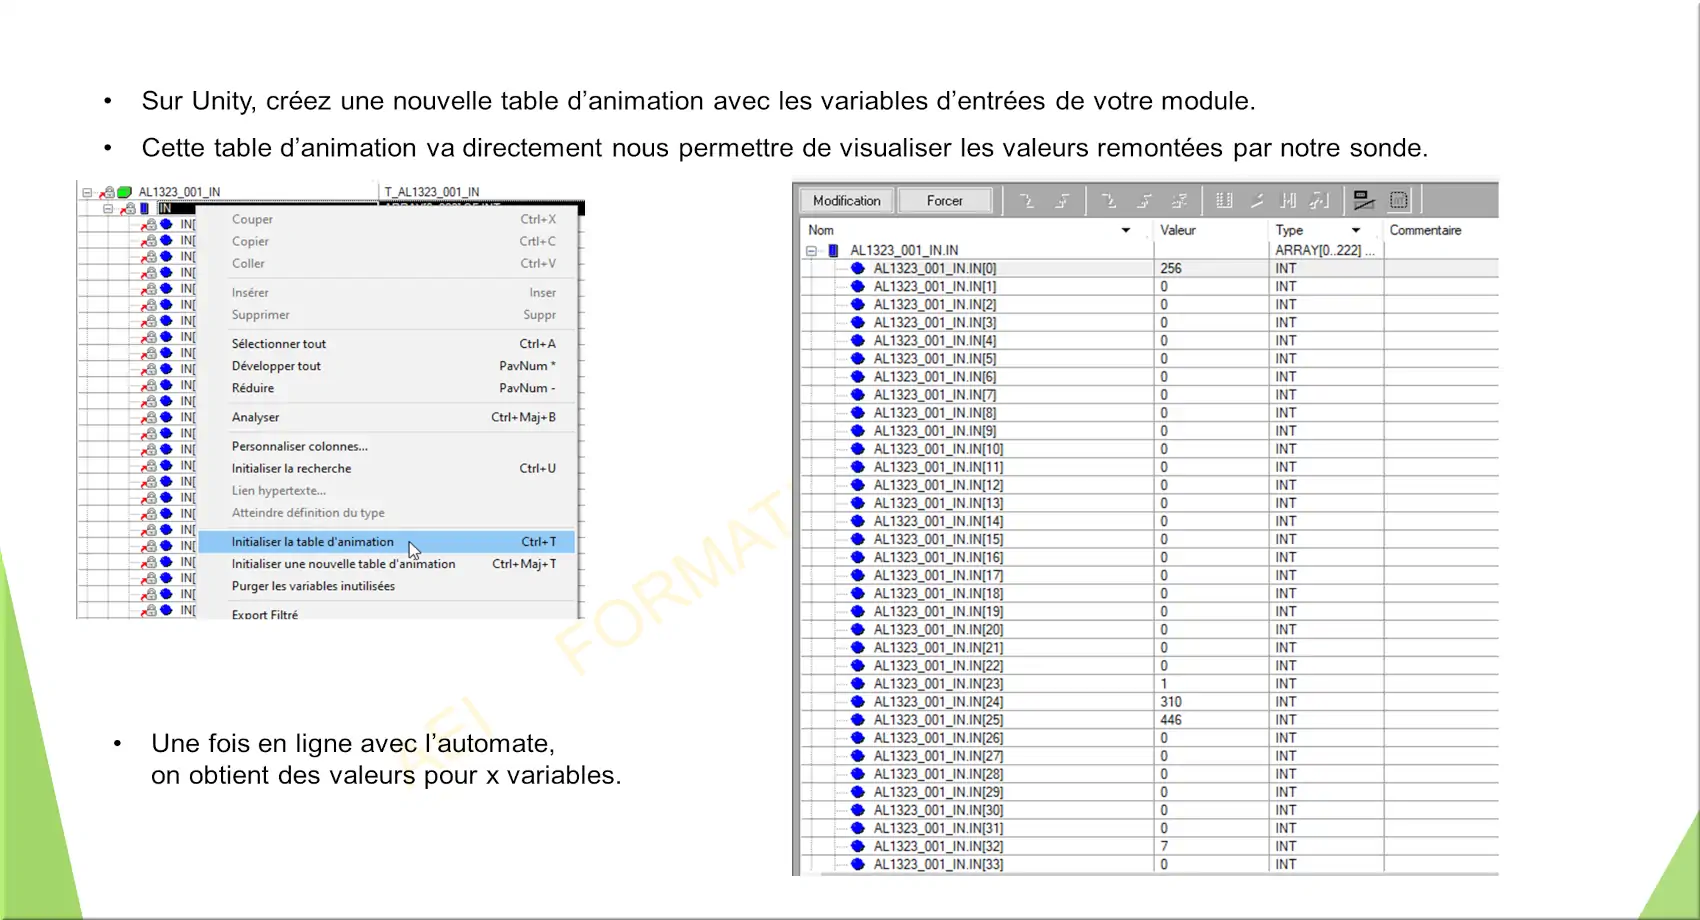Open the Nom column dropdown arrow
This screenshot has width=1700, height=920.
click(x=1126, y=230)
